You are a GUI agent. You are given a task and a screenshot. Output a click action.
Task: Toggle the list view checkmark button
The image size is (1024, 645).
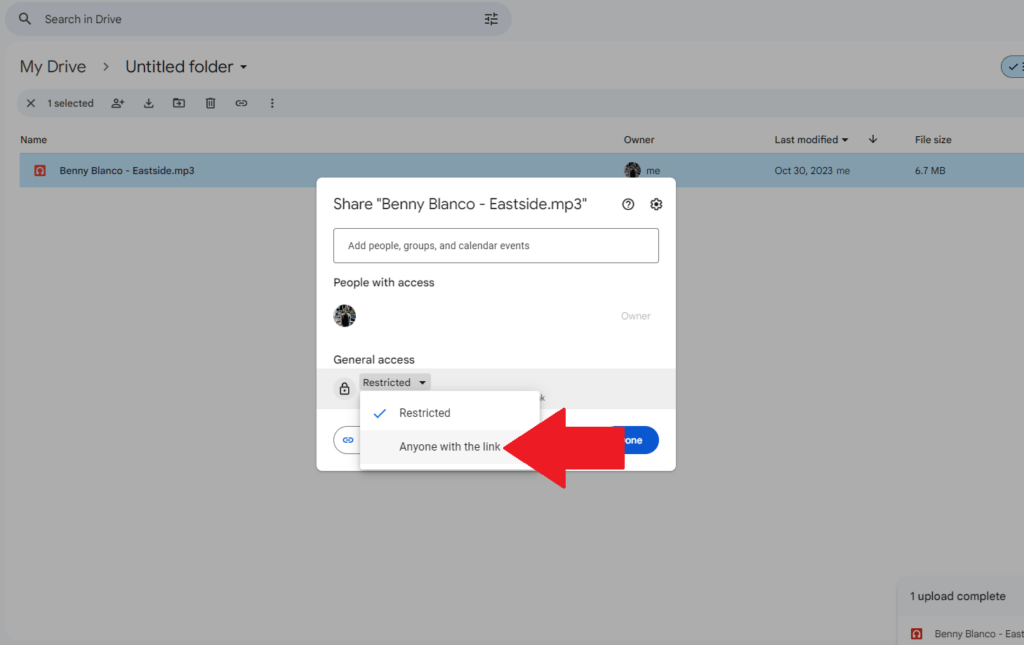tap(1013, 67)
